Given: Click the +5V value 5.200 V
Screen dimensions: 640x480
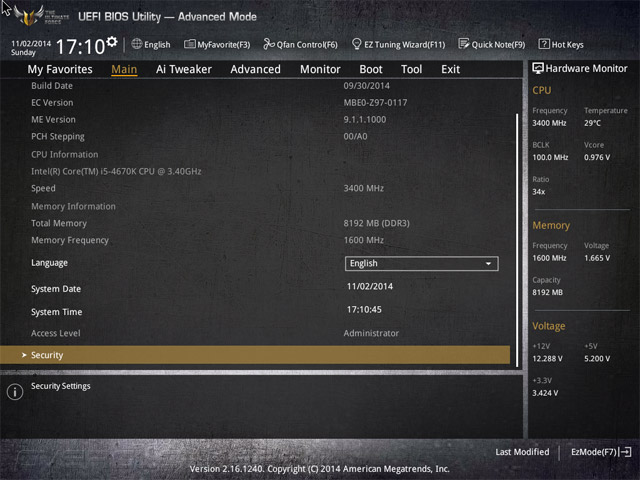Looking at the screenshot, I should pos(597,359).
